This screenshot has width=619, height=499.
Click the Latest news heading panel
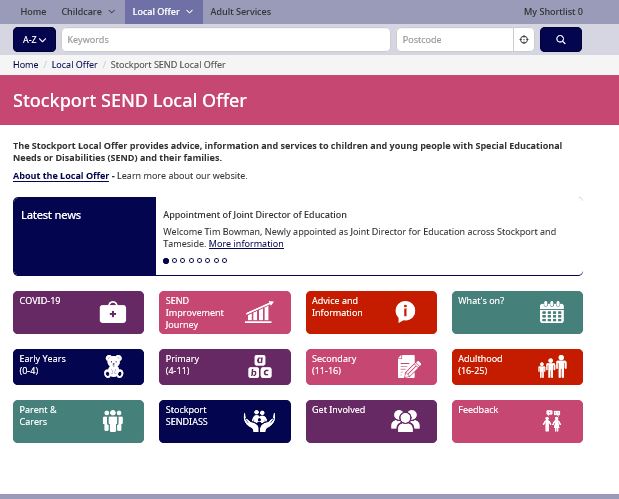click(x=84, y=236)
